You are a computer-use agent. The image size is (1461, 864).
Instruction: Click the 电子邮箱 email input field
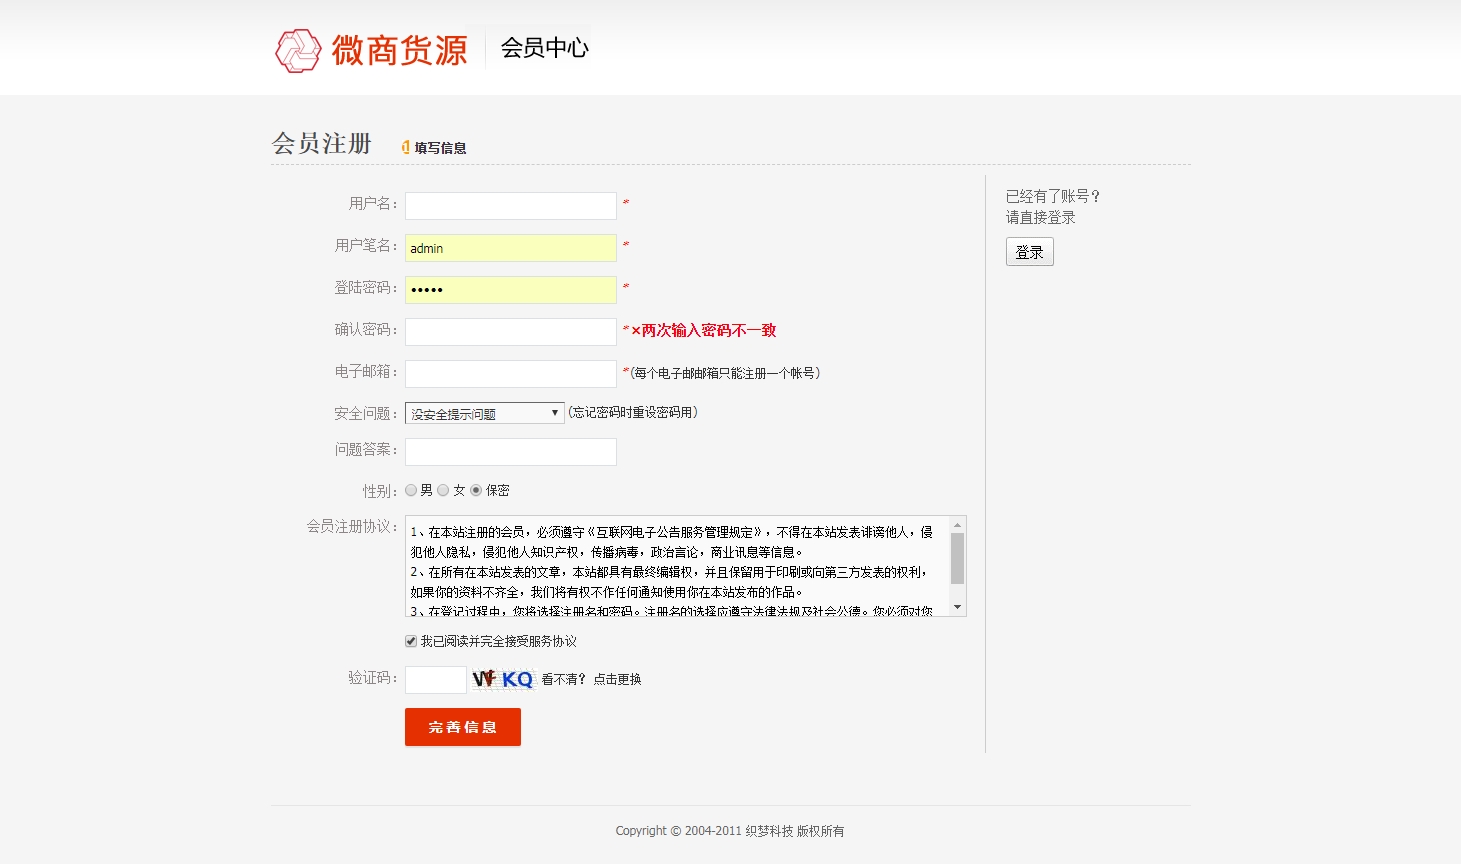(x=510, y=374)
